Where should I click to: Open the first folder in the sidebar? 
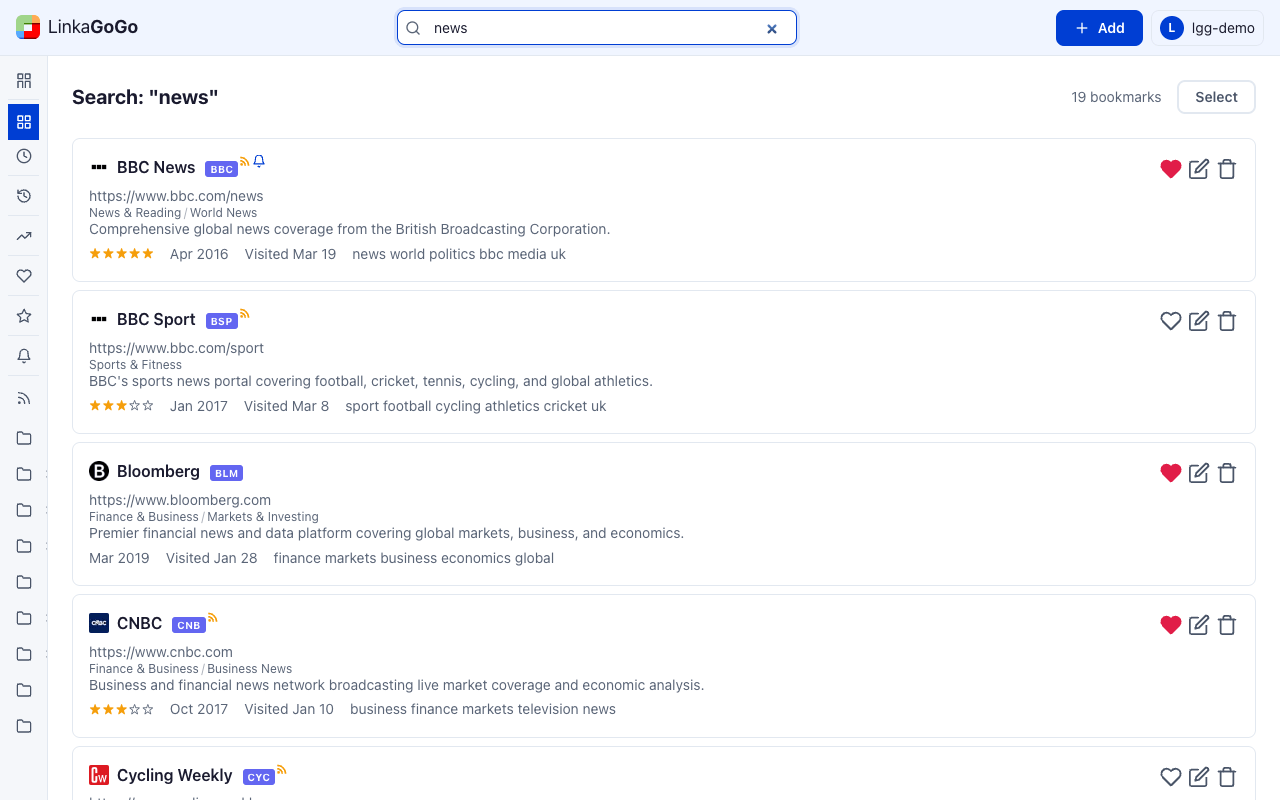[24, 438]
